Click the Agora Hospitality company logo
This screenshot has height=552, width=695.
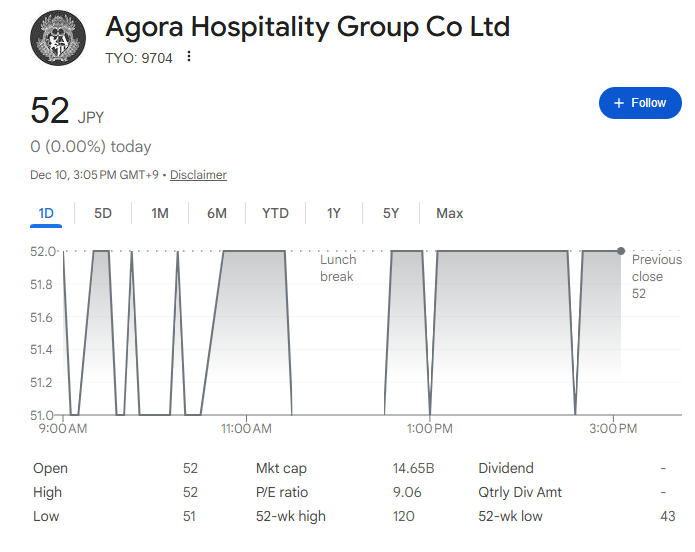[x=59, y=39]
